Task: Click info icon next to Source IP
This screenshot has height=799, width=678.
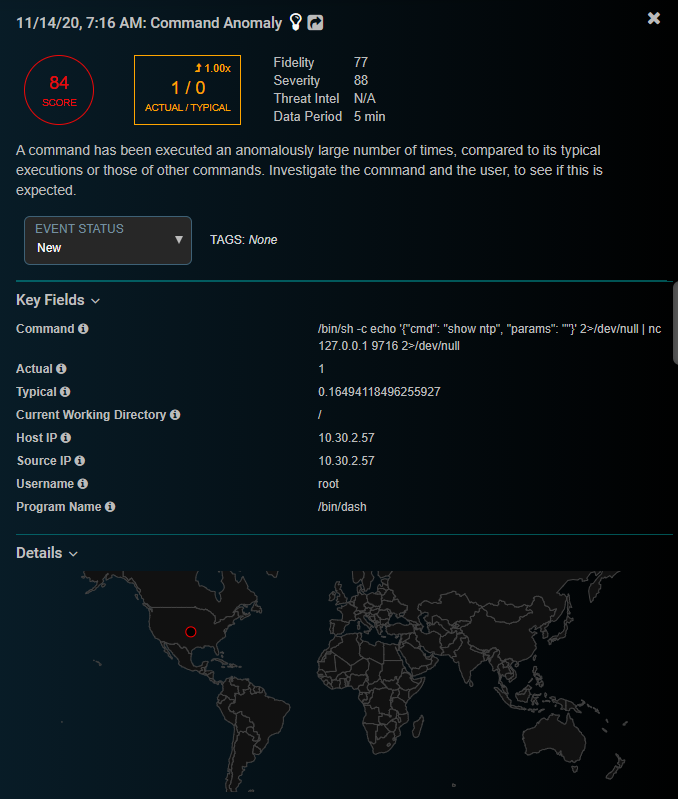Action: (80, 461)
